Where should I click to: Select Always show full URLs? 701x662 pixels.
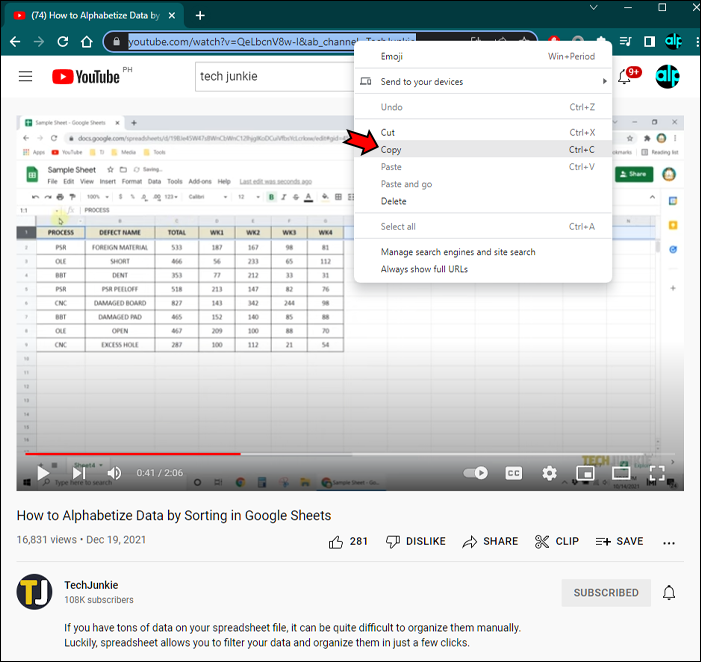[483, 269]
